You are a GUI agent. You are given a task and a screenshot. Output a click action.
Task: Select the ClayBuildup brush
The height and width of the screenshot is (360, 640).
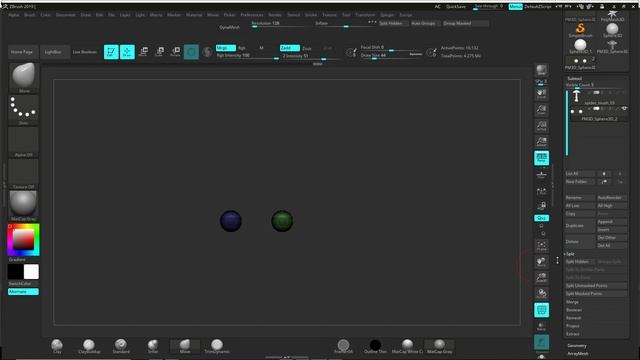click(89, 346)
